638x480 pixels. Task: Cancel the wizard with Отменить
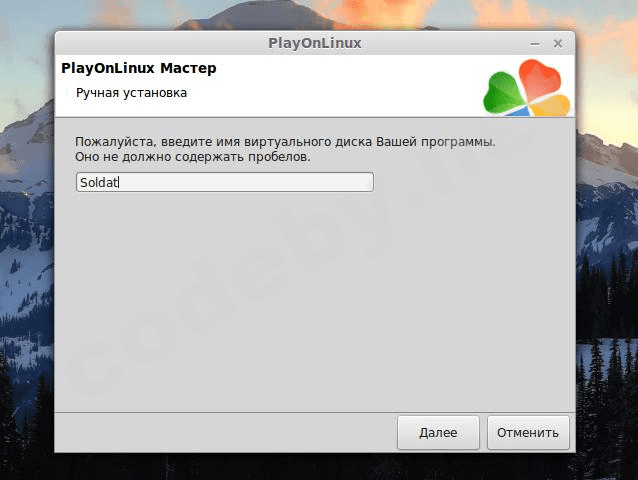point(528,432)
